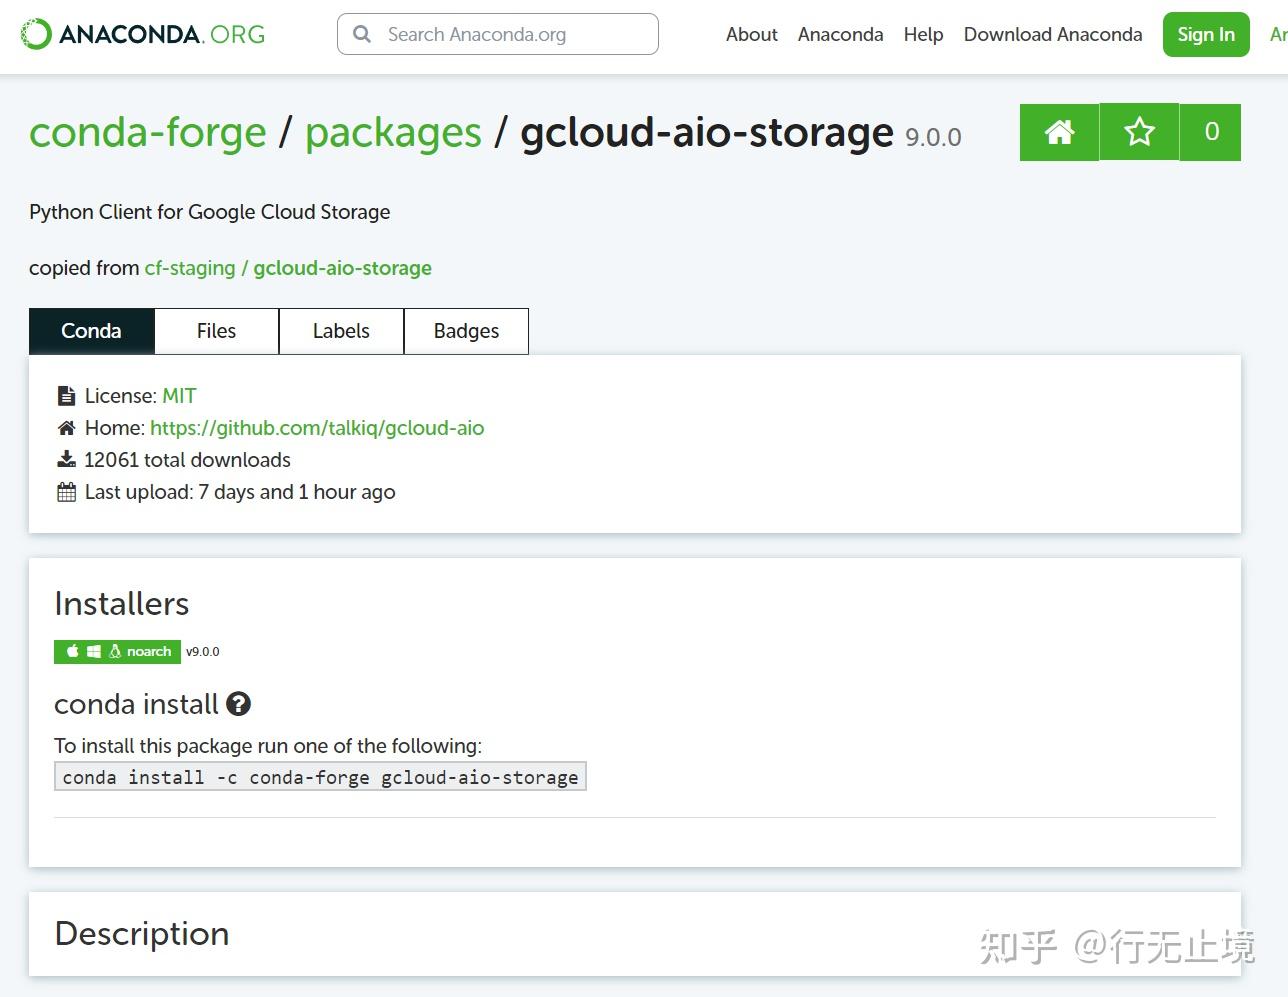
Task: Go to package home via house button
Action: (1059, 132)
